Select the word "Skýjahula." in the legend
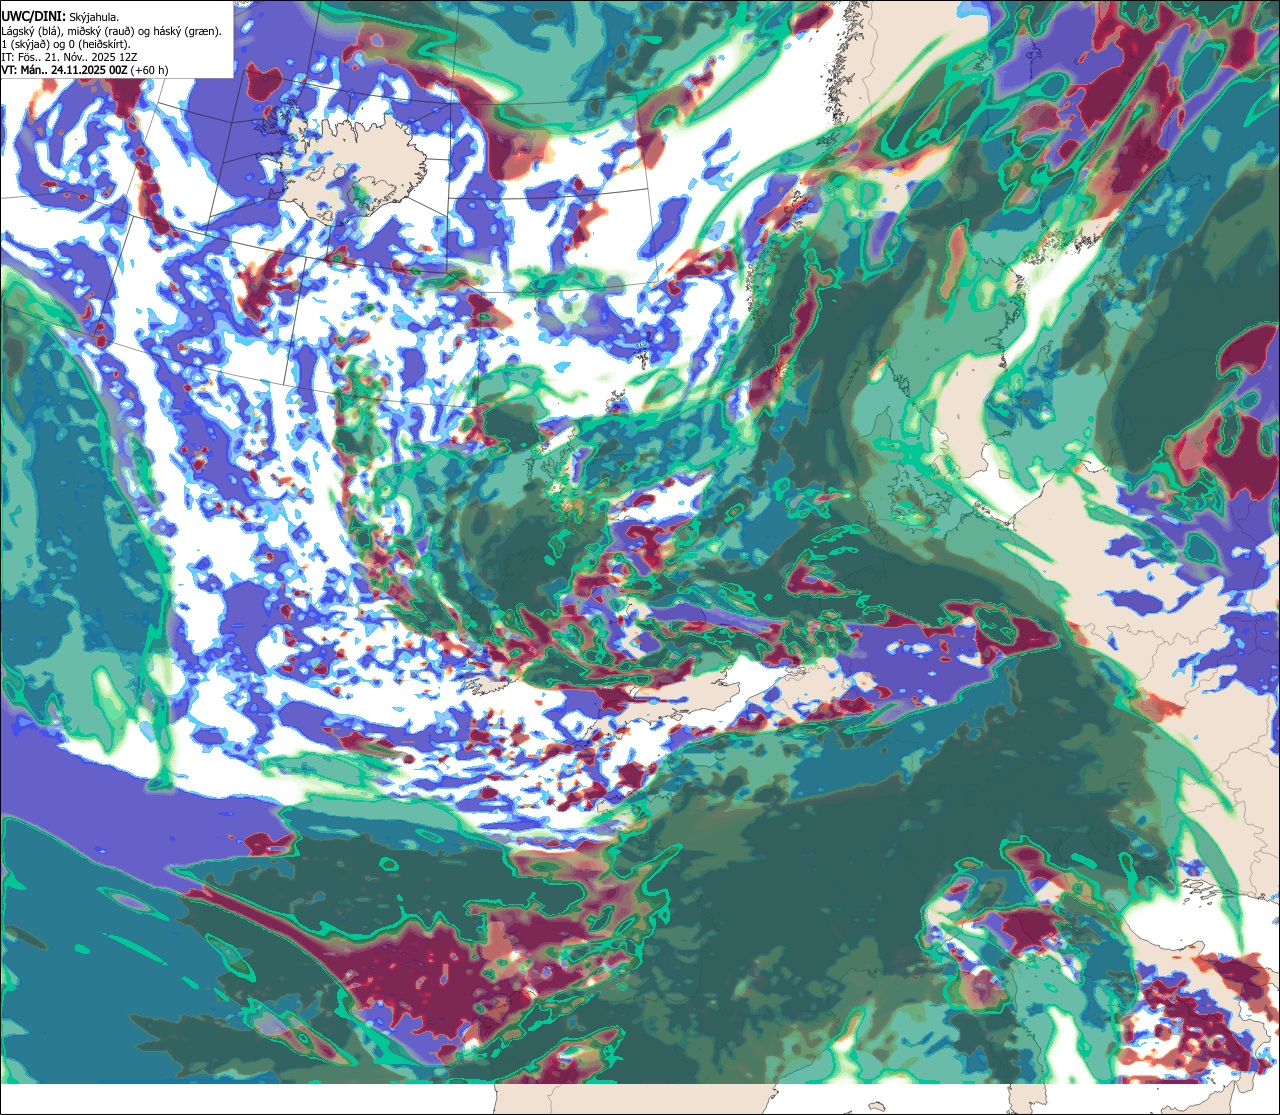The height and width of the screenshot is (1115, 1280). pos(95,17)
